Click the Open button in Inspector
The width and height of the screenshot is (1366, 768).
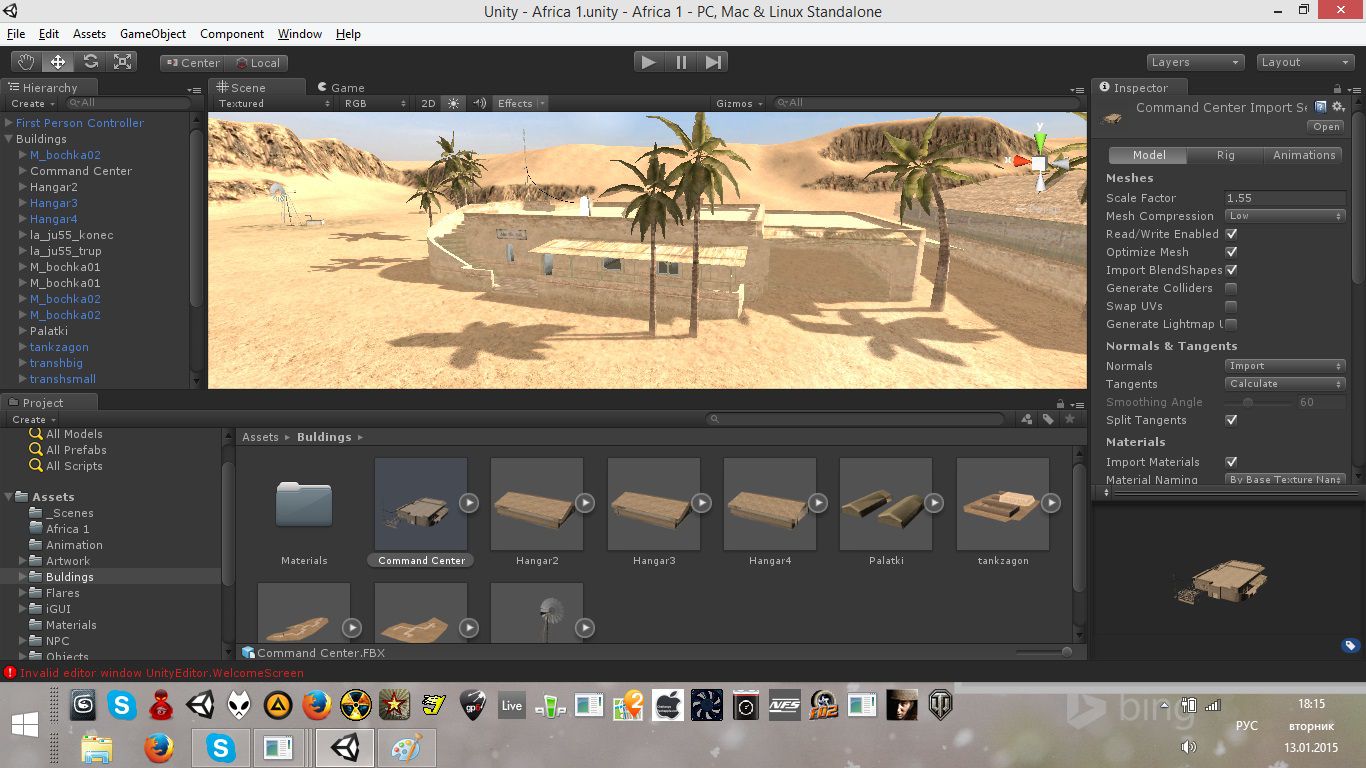pos(1326,127)
